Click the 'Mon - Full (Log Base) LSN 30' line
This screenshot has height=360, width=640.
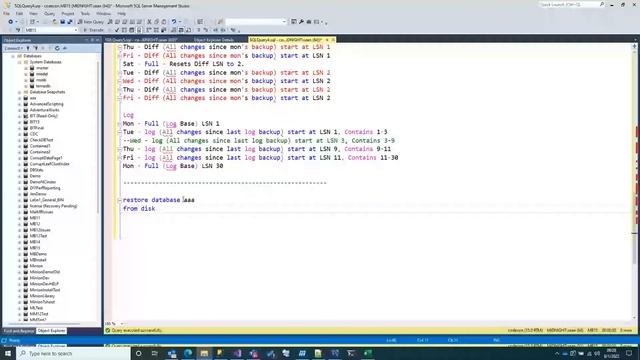pos(173,166)
